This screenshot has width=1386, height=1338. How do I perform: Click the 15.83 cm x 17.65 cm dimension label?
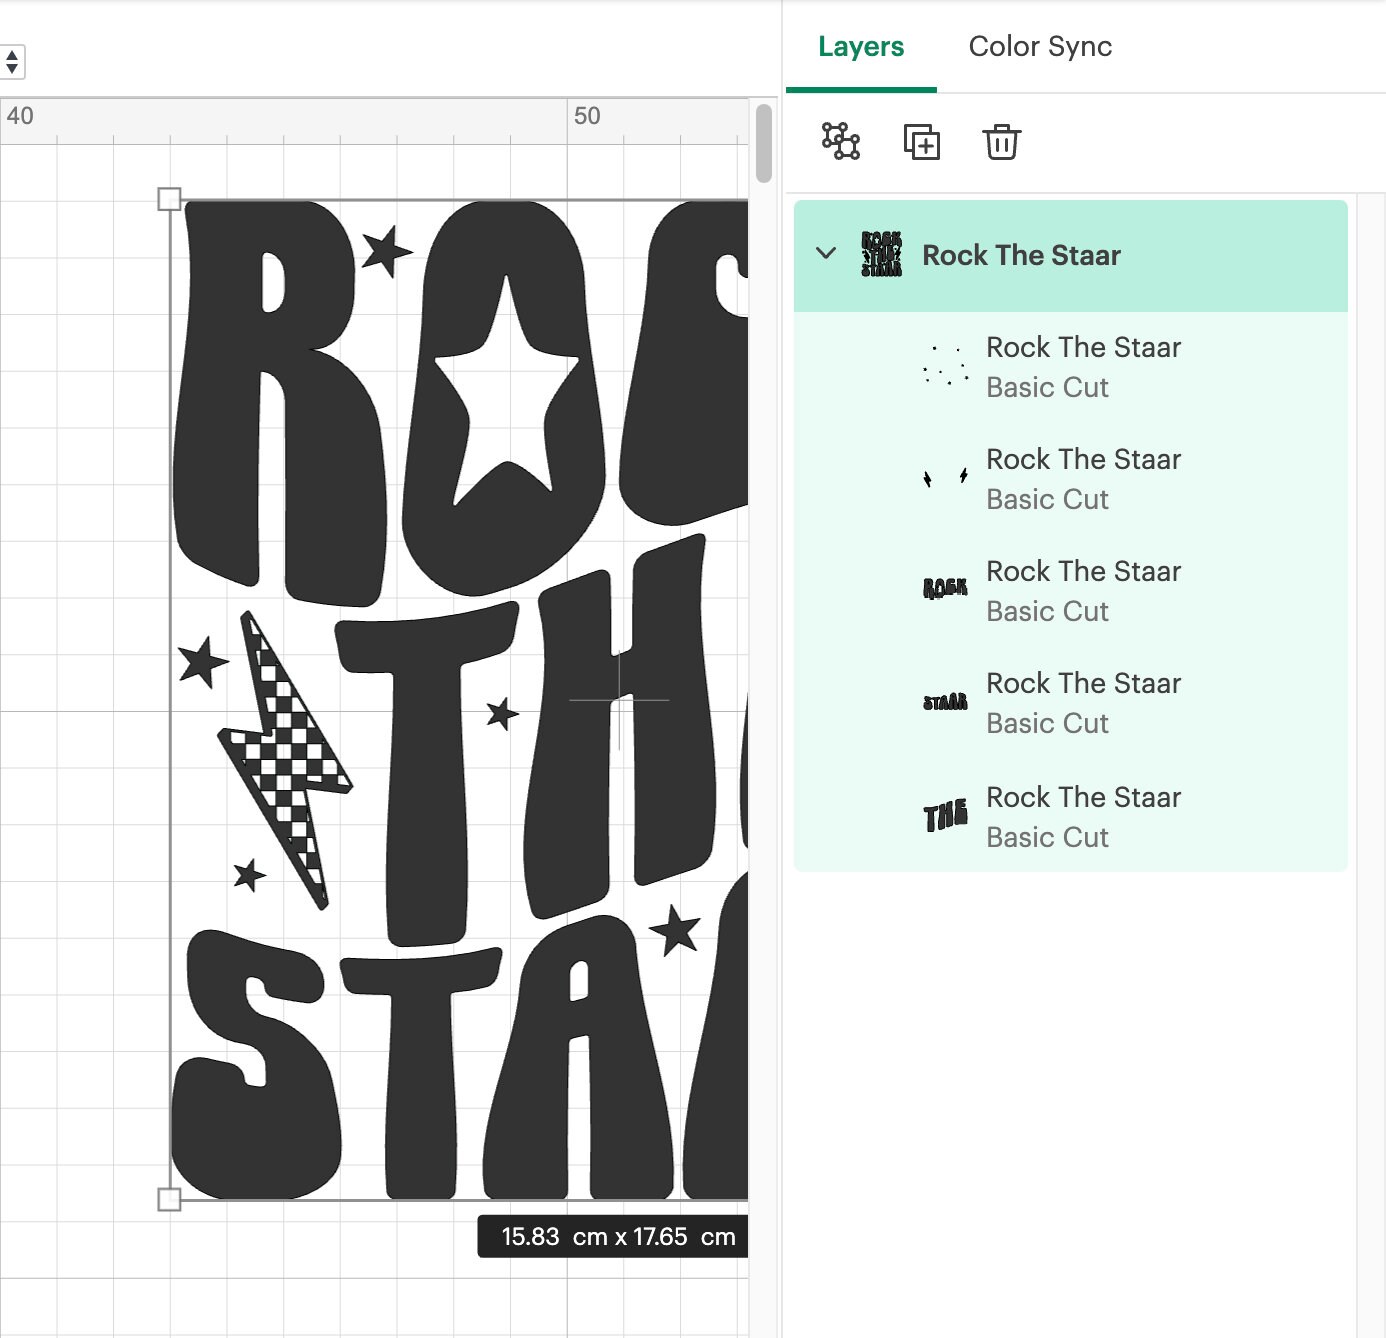click(x=614, y=1236)
